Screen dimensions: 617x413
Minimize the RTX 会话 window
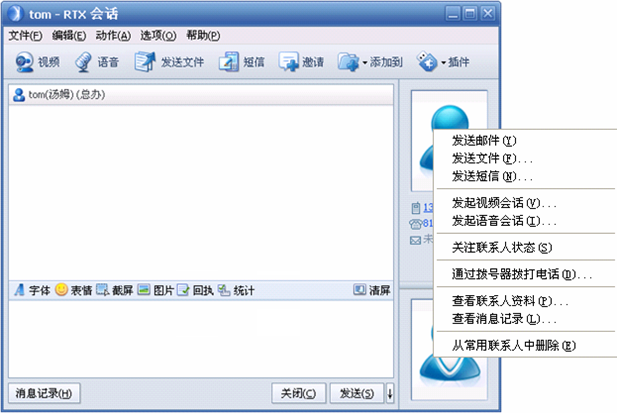click(x=453, y=14)
